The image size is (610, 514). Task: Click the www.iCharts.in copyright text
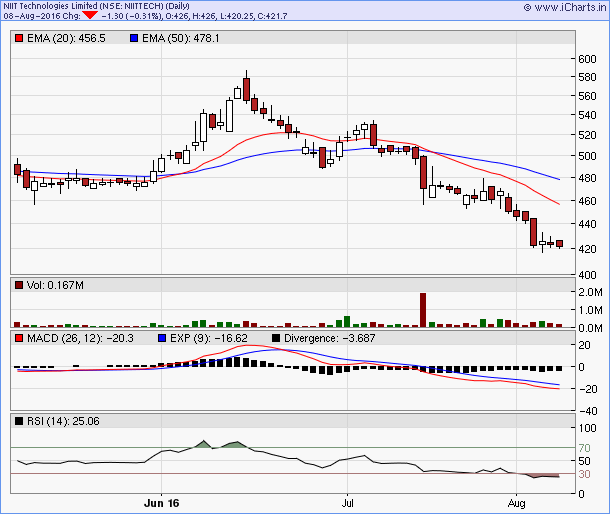click(x=565, y=7)
